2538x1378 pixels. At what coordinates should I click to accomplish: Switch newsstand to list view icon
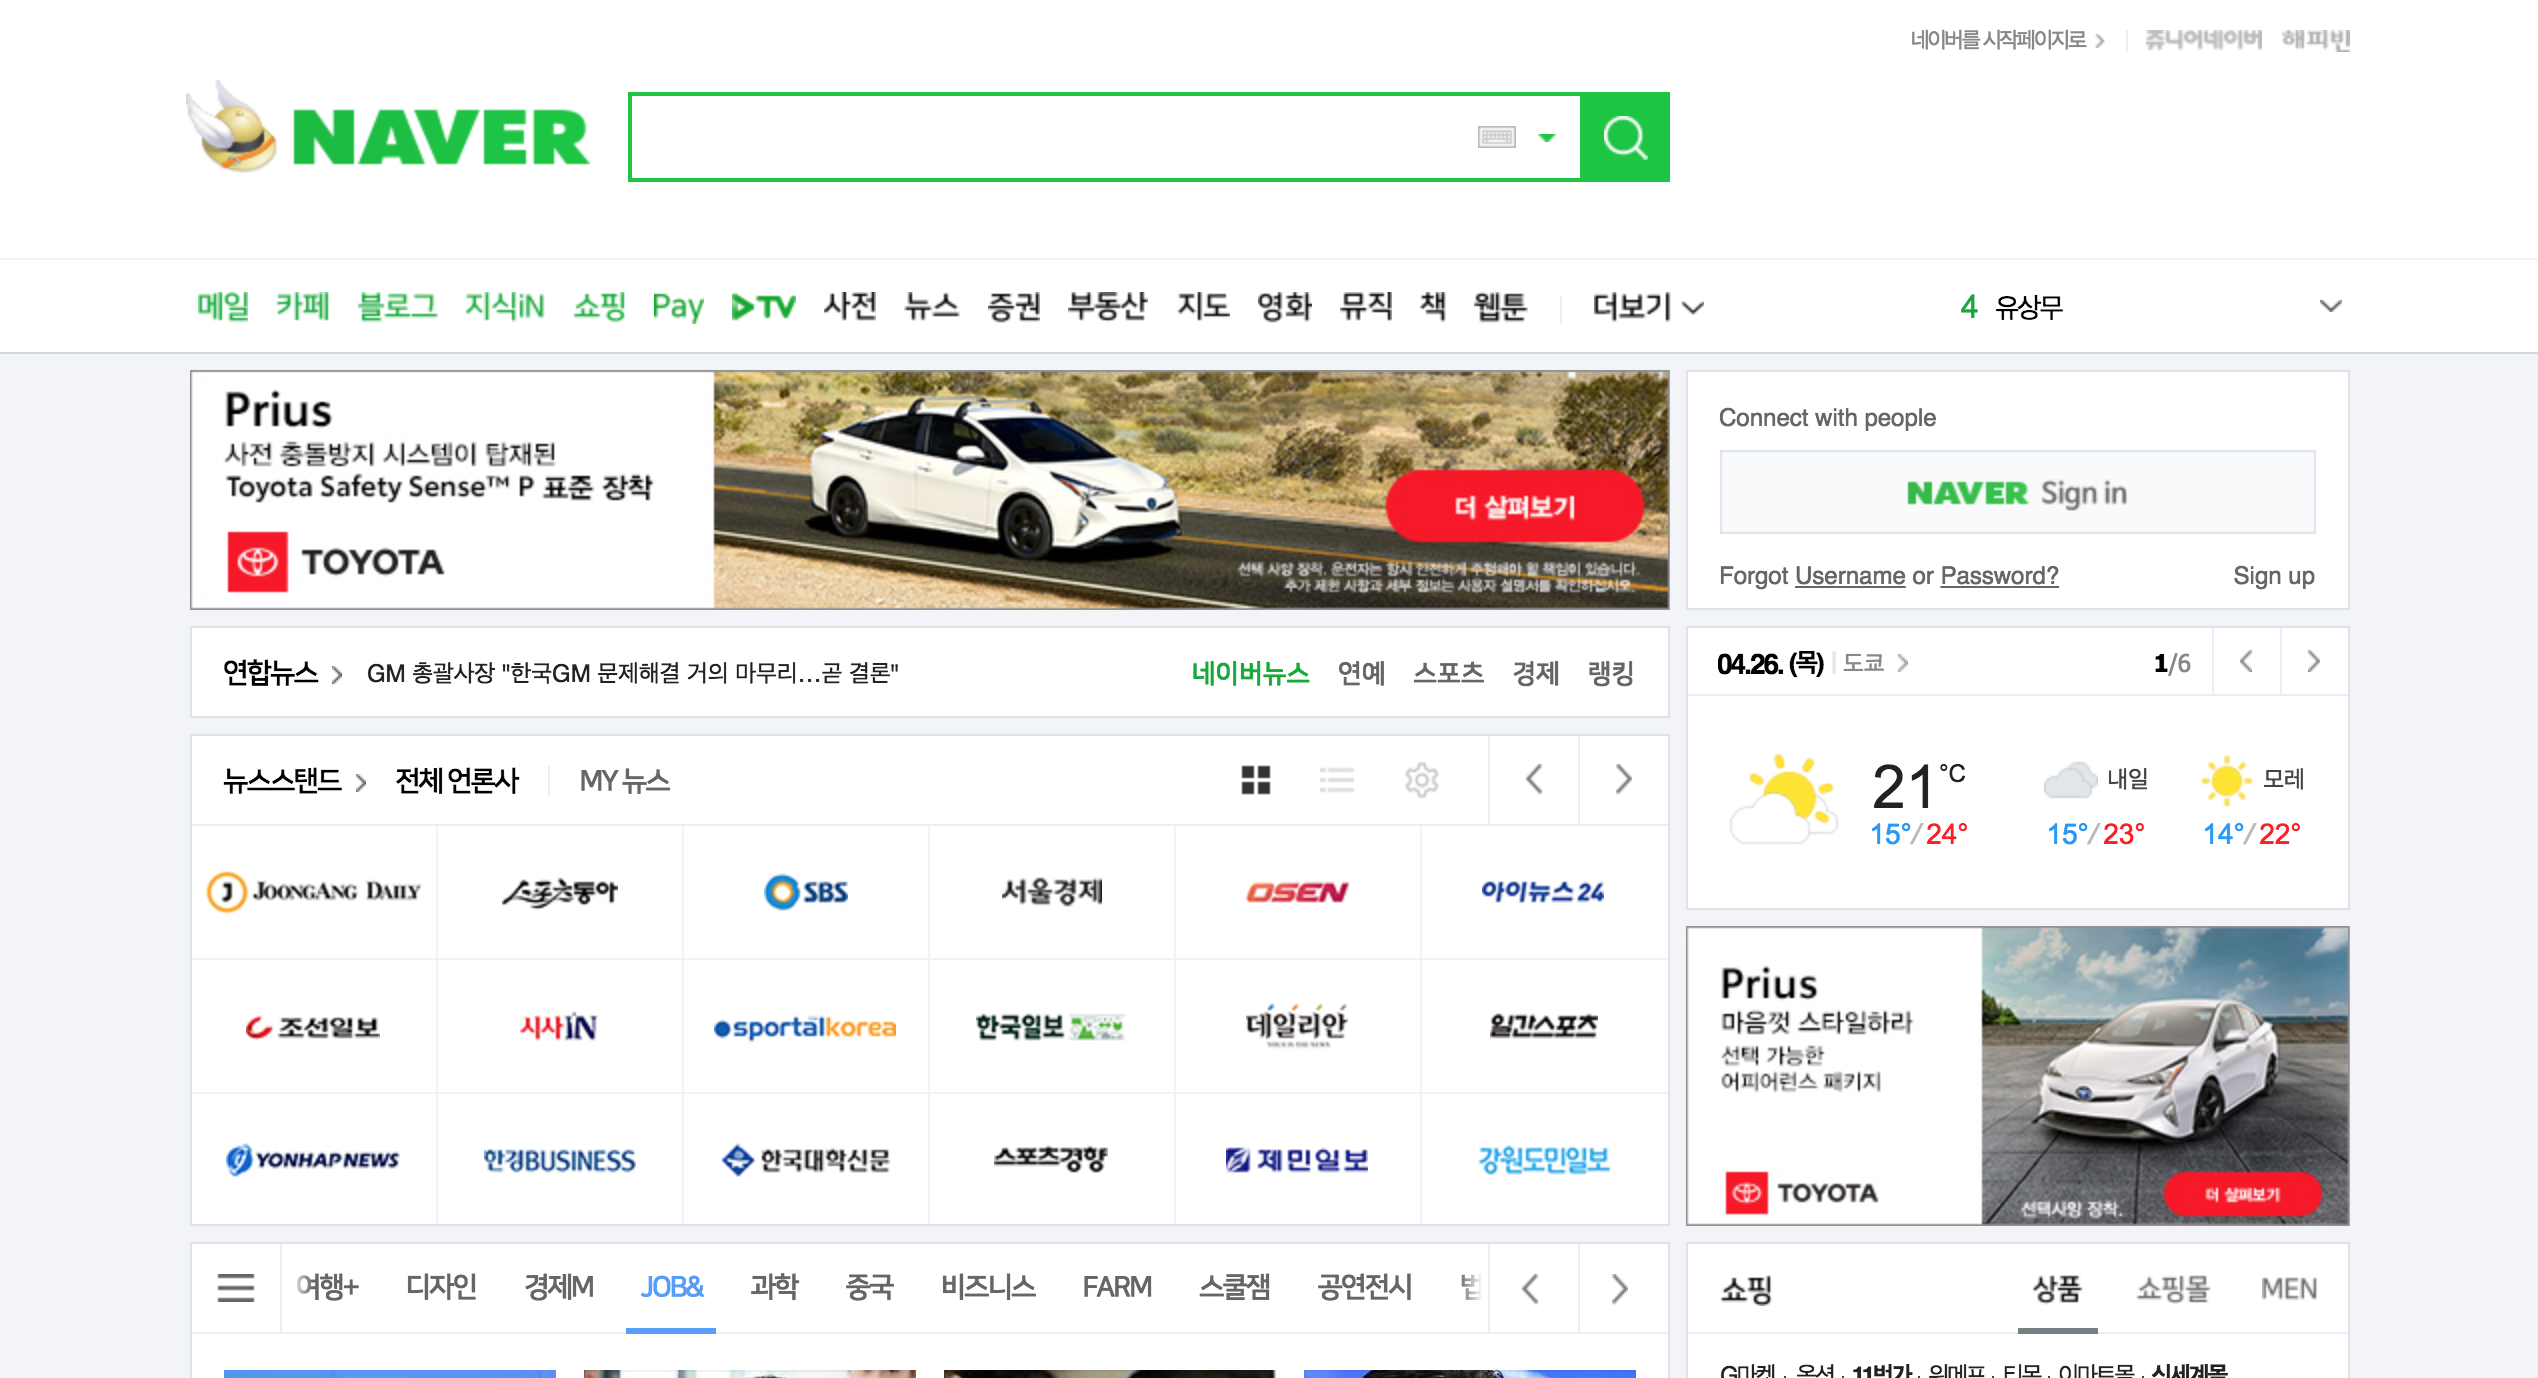1337,780
